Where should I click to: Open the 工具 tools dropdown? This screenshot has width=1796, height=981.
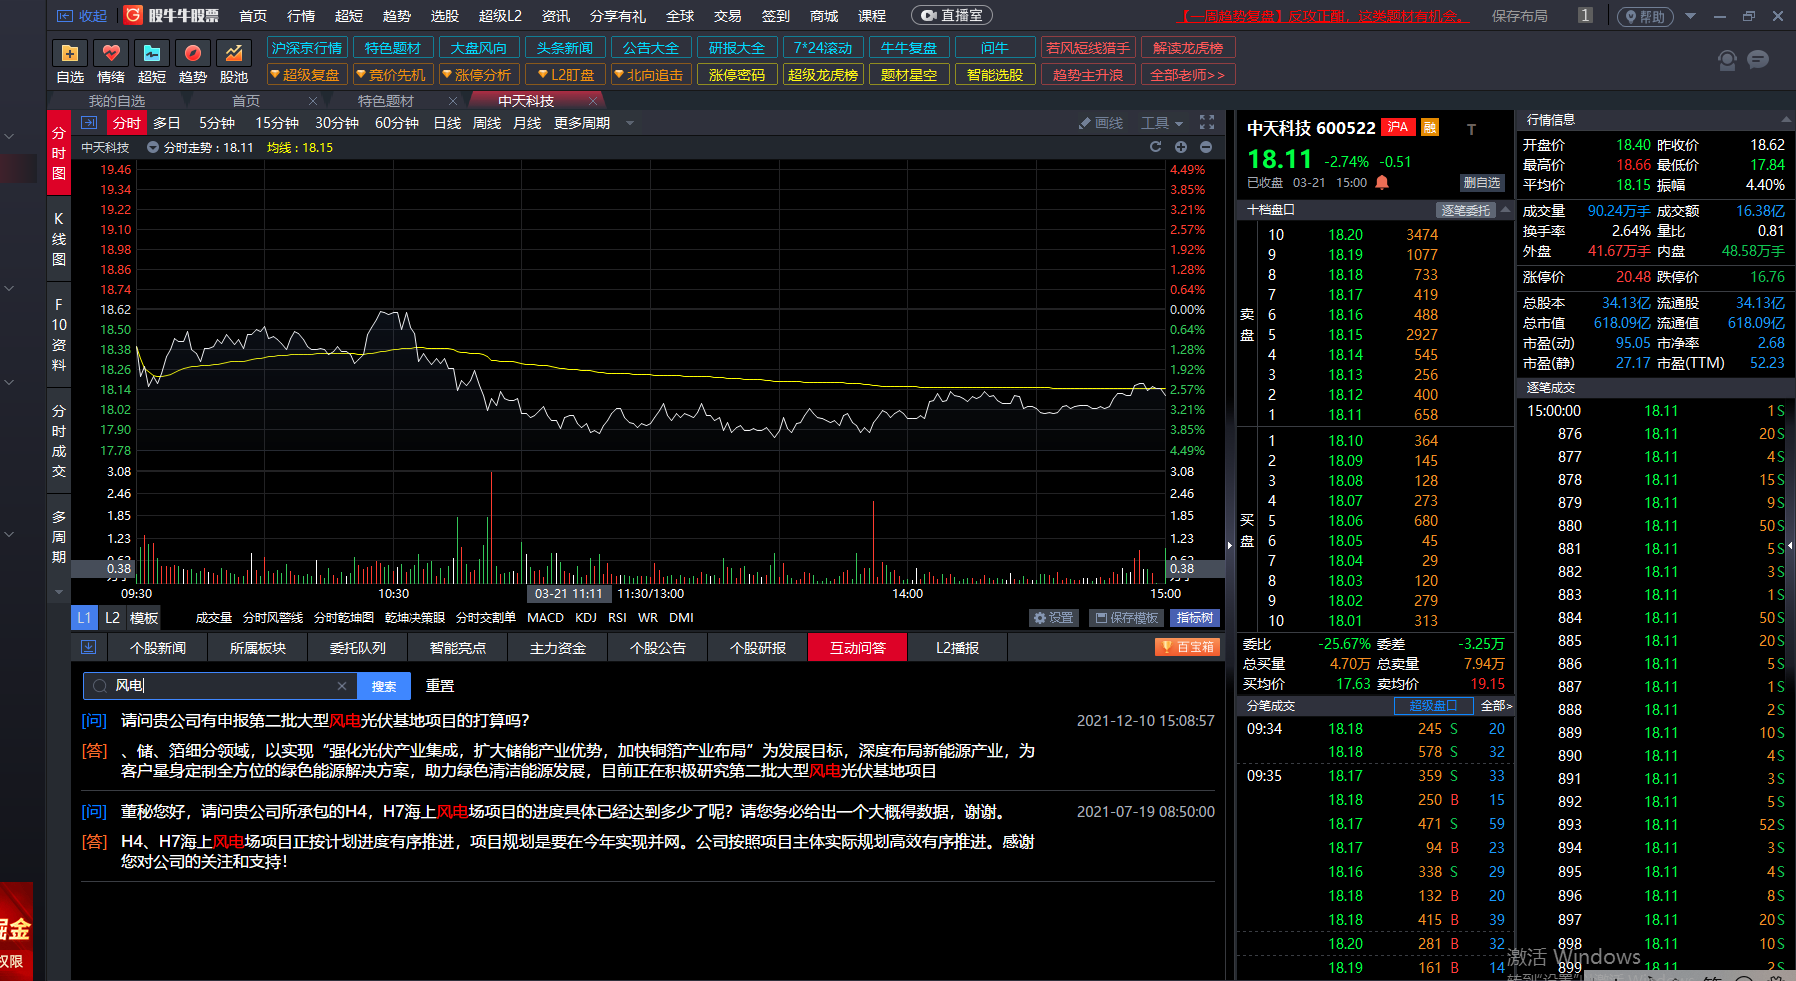click(1162, 123)
